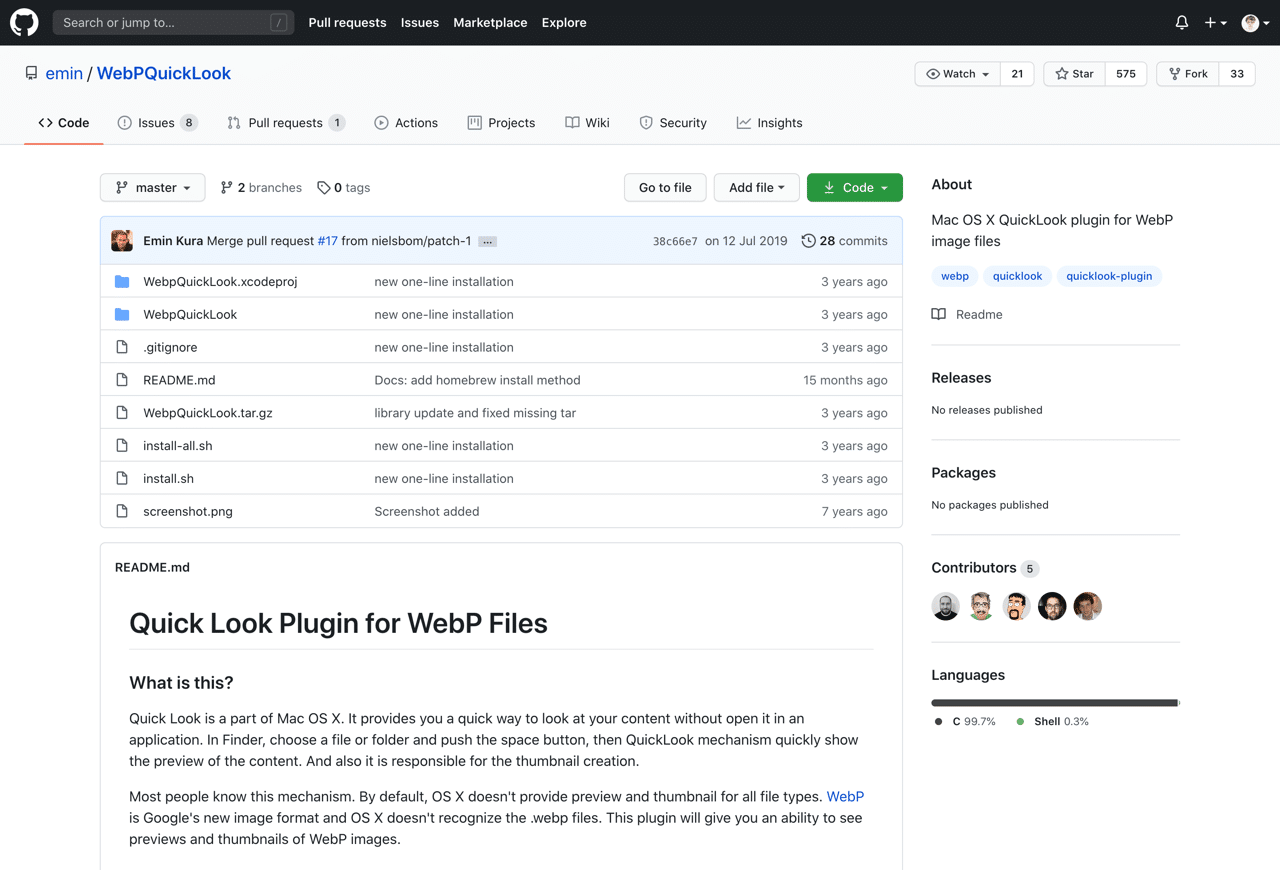Focus the Search or jump to field
Screen dimensions: 1280x870
[x=173, y=22]
